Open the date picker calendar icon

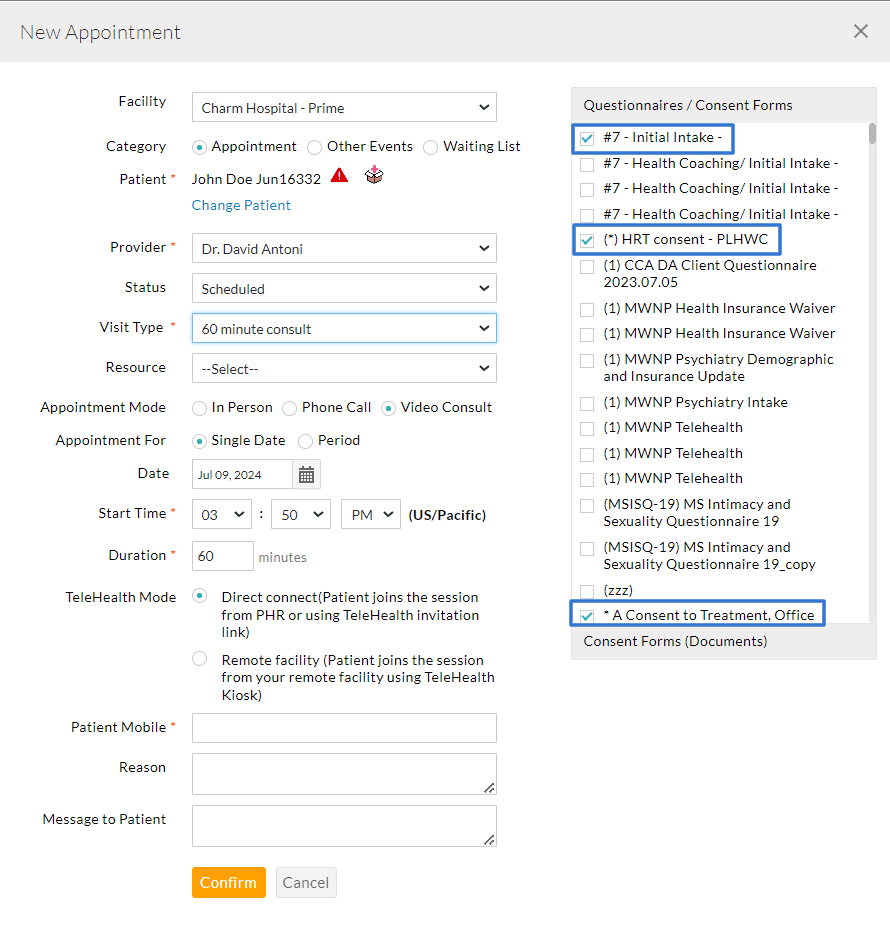[306, 475]
